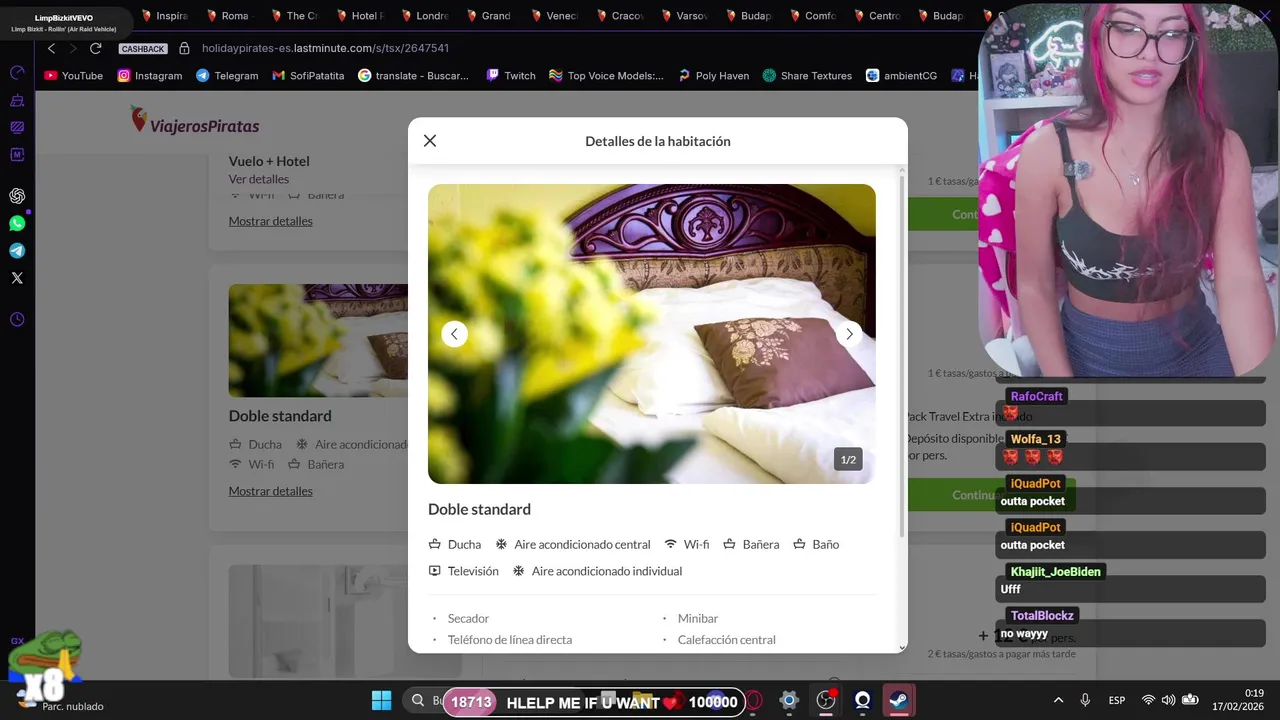Go forward in browser history

tap(72, 48)
